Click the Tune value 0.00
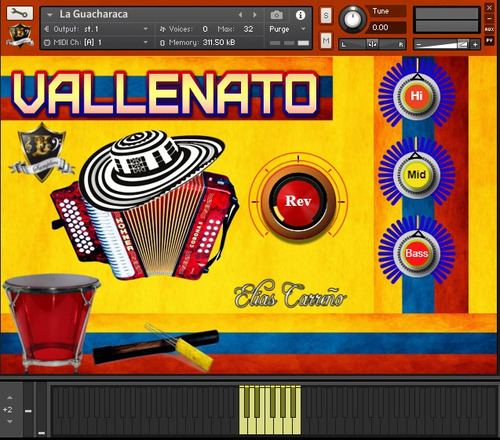The height and width of the screenshot is (440, 500). [x=380, y=27]
